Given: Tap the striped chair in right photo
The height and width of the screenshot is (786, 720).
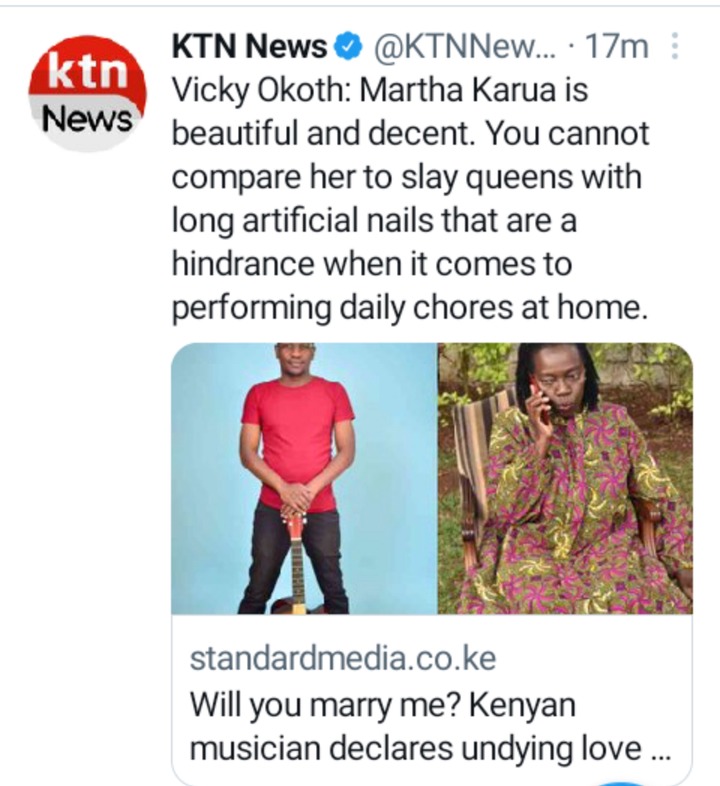Looking at the screenshot, I should pyautogui.click(x=474, y=471).
